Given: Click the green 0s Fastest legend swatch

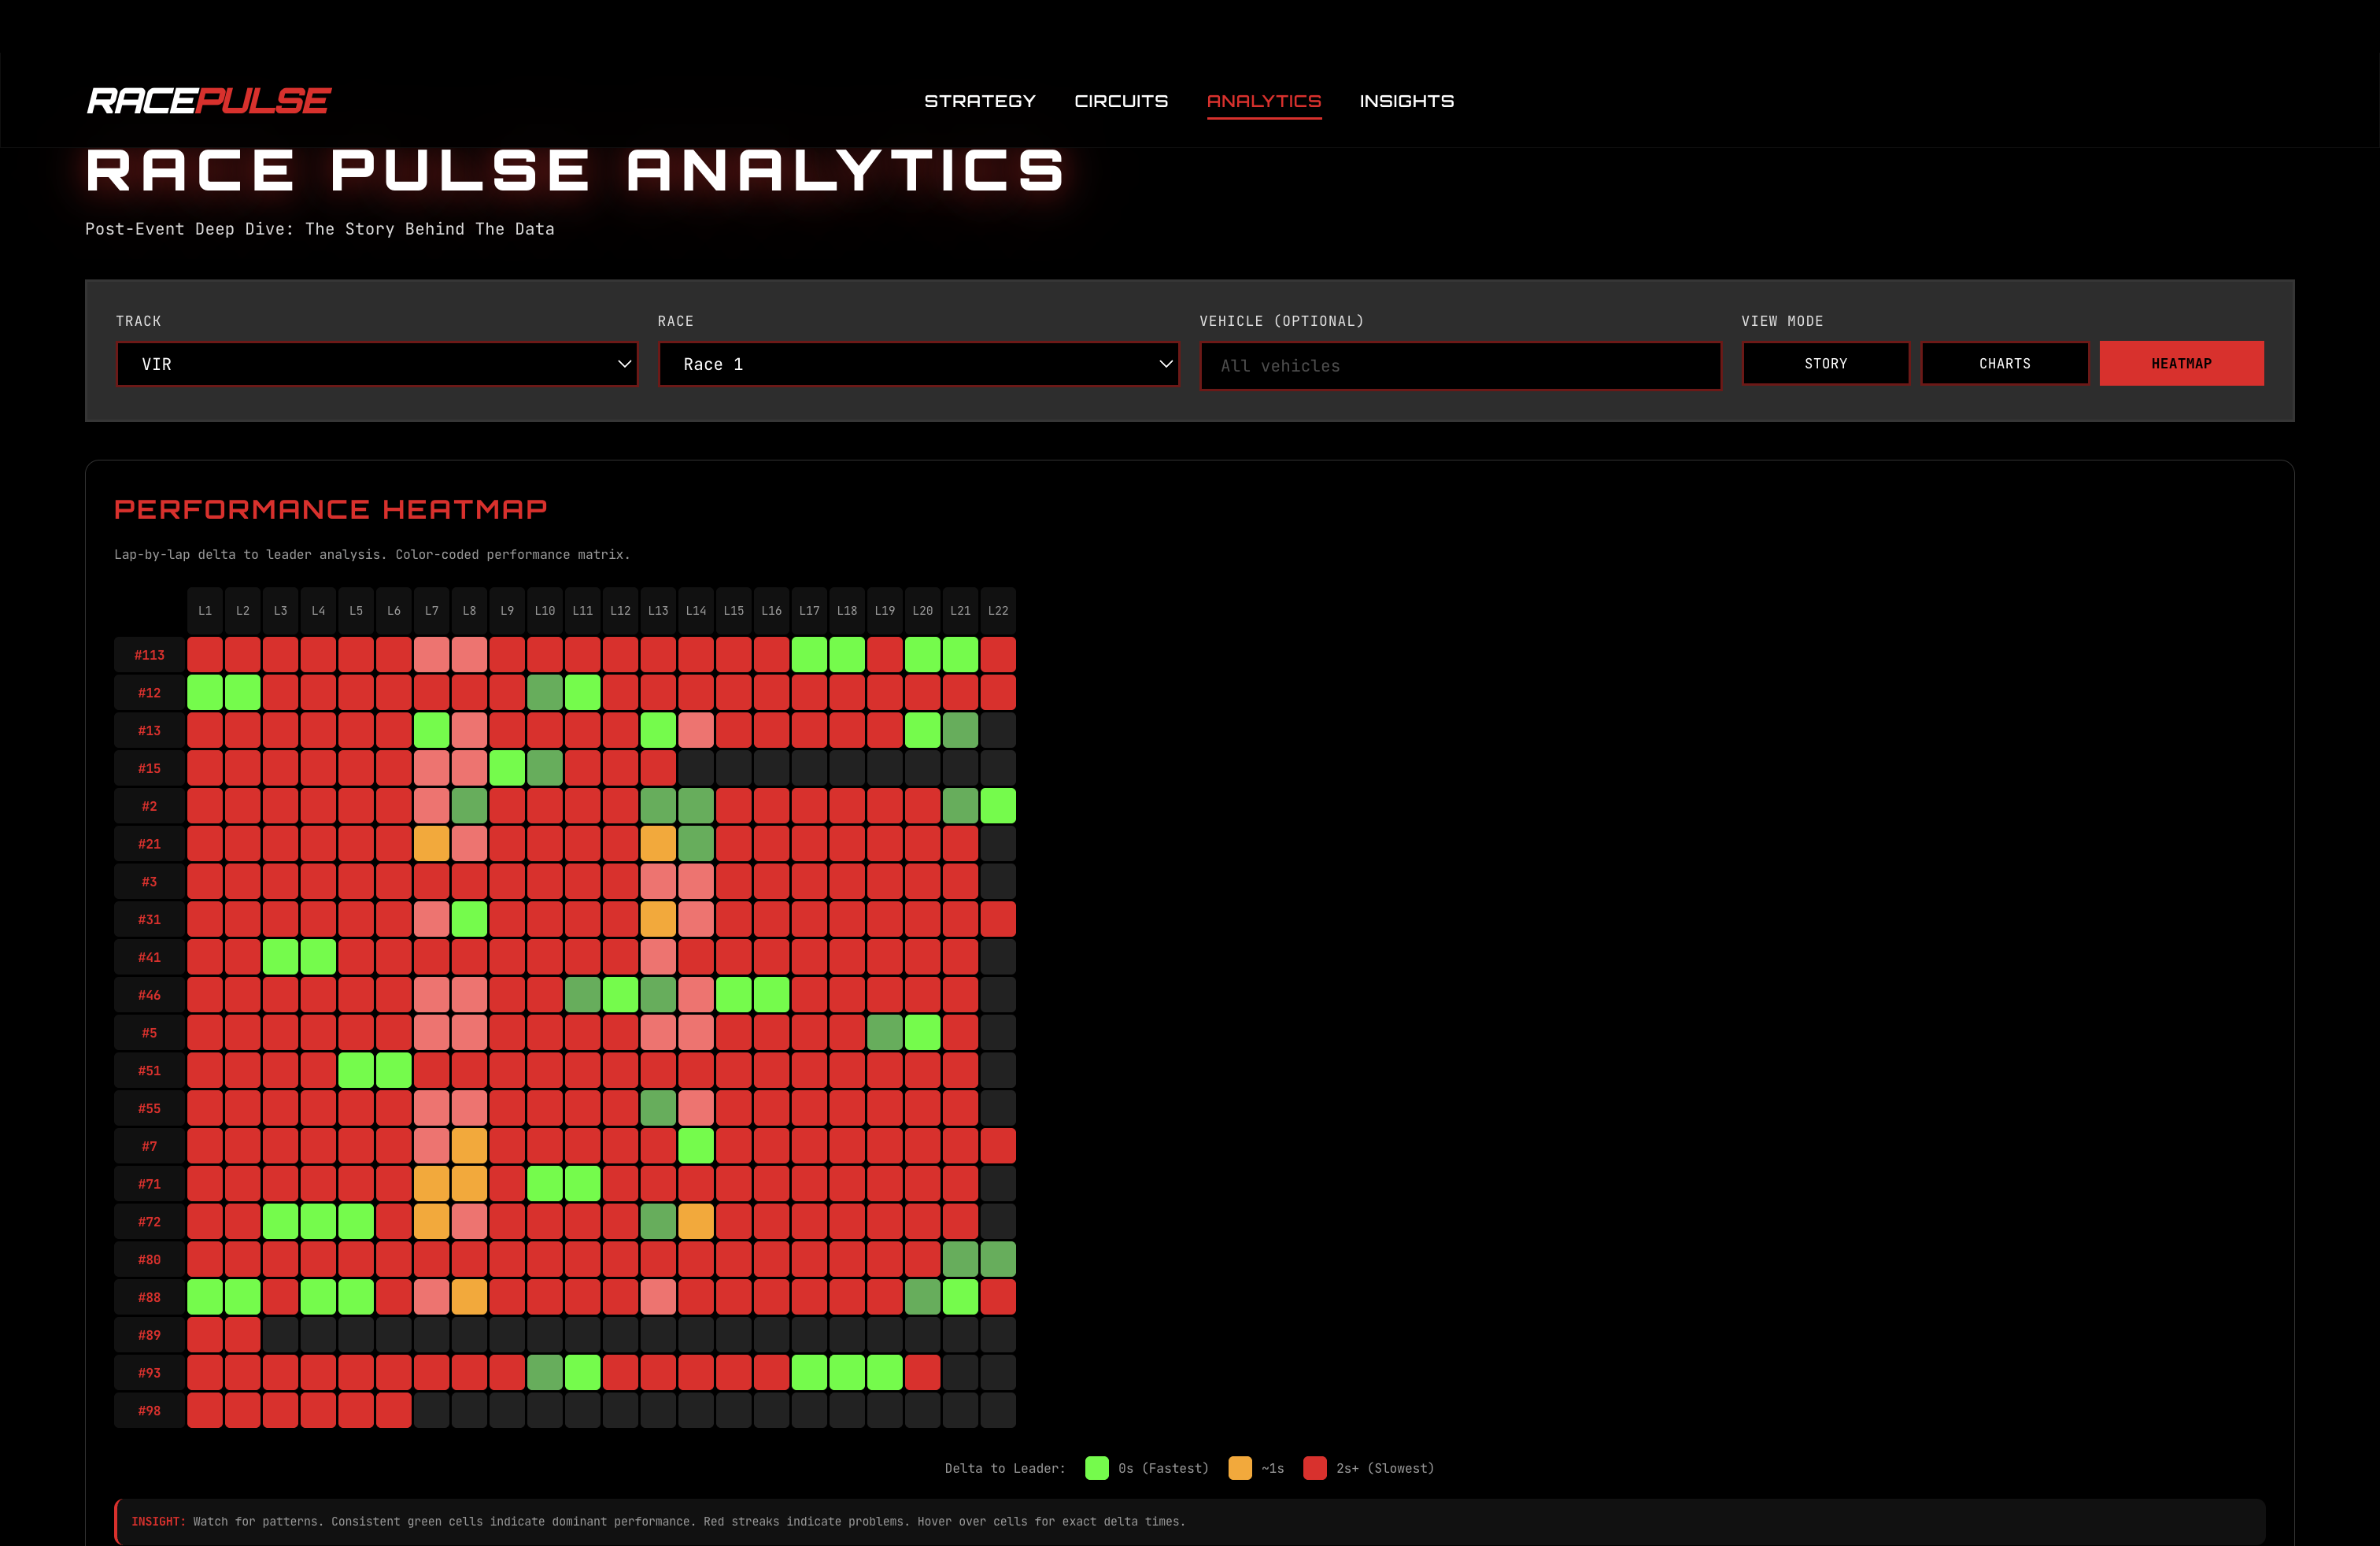Looking at the screenshot, I should [1096, 1468].
